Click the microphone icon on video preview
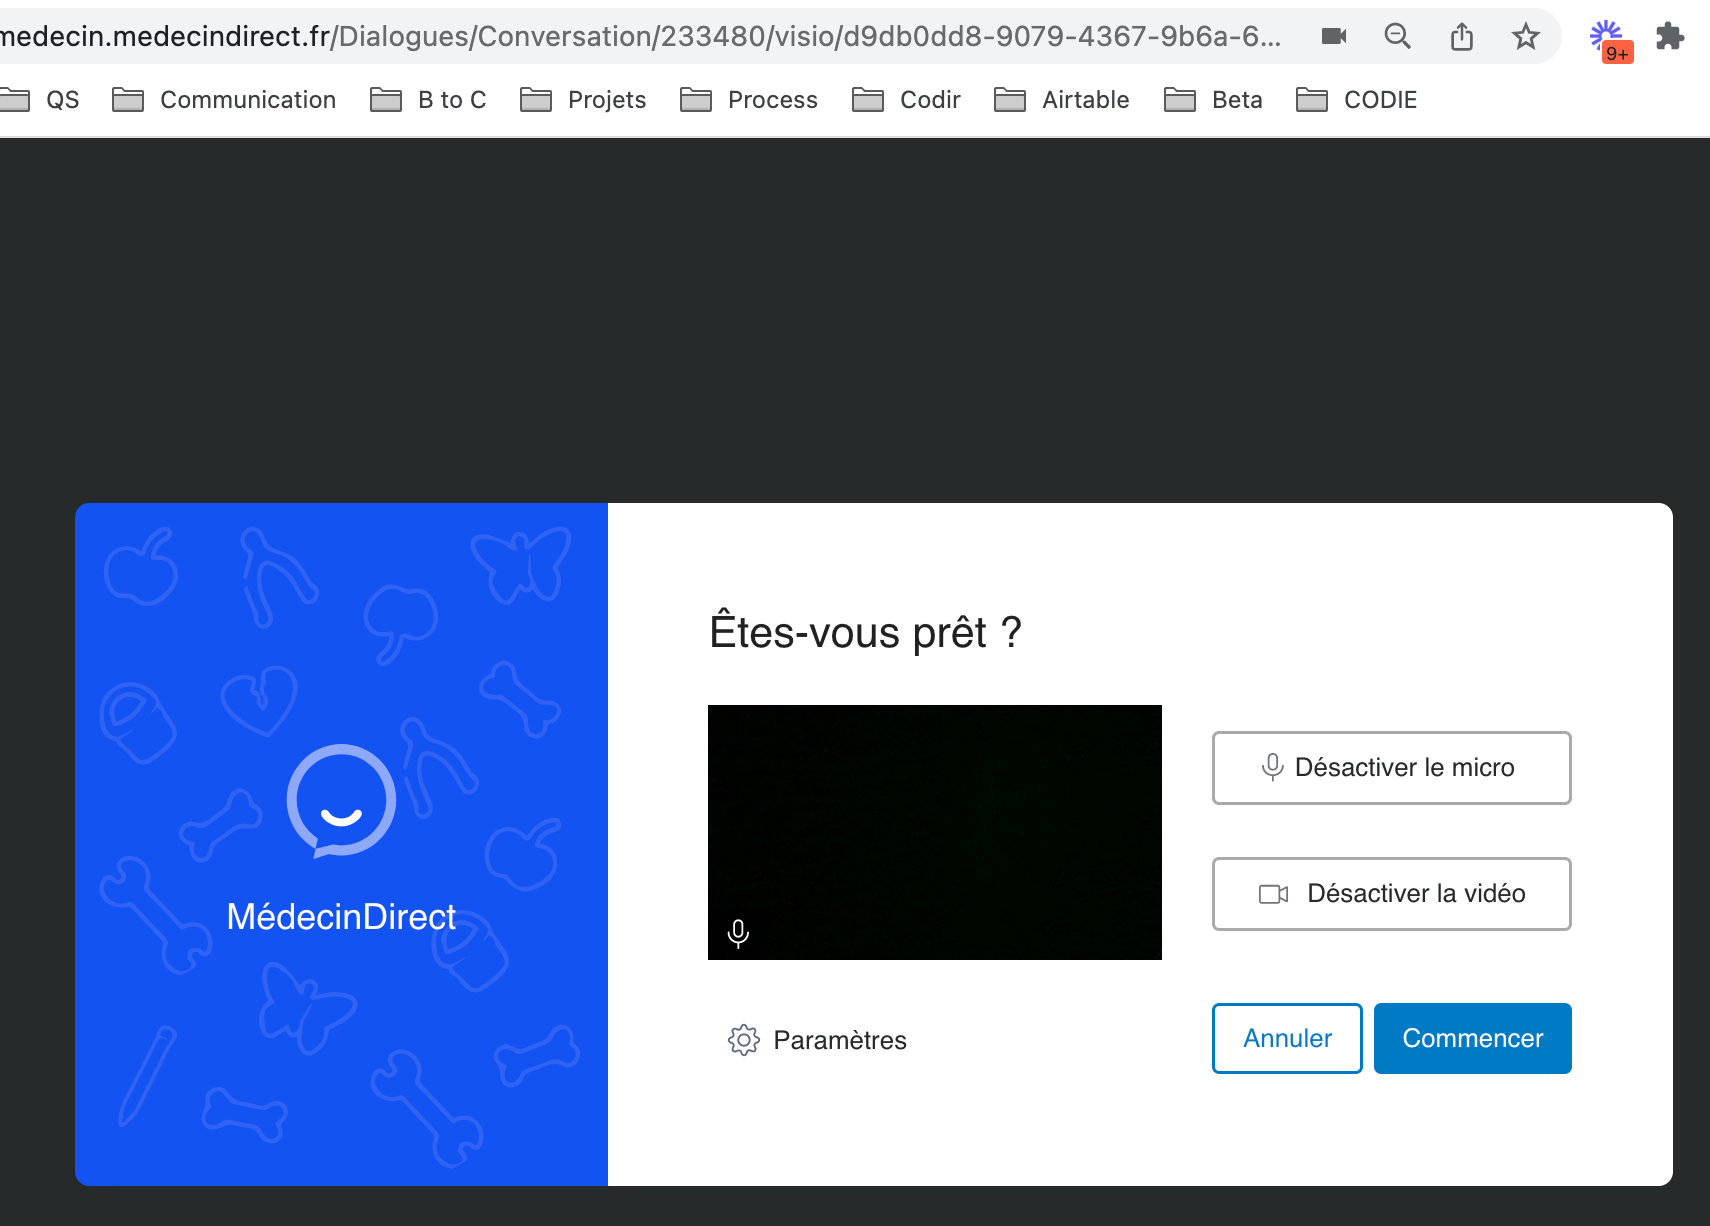1710x1226 pixels. click(x=738, y=933)
